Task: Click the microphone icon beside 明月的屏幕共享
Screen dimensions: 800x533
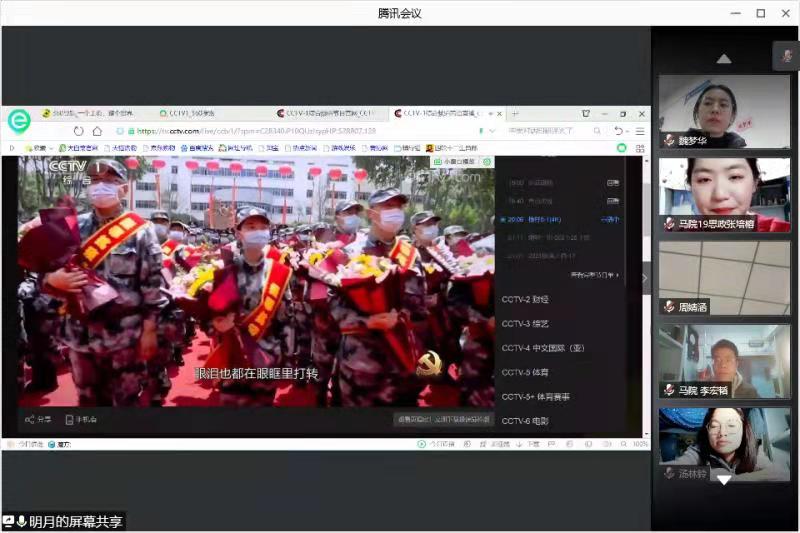Action: point(21,521)
